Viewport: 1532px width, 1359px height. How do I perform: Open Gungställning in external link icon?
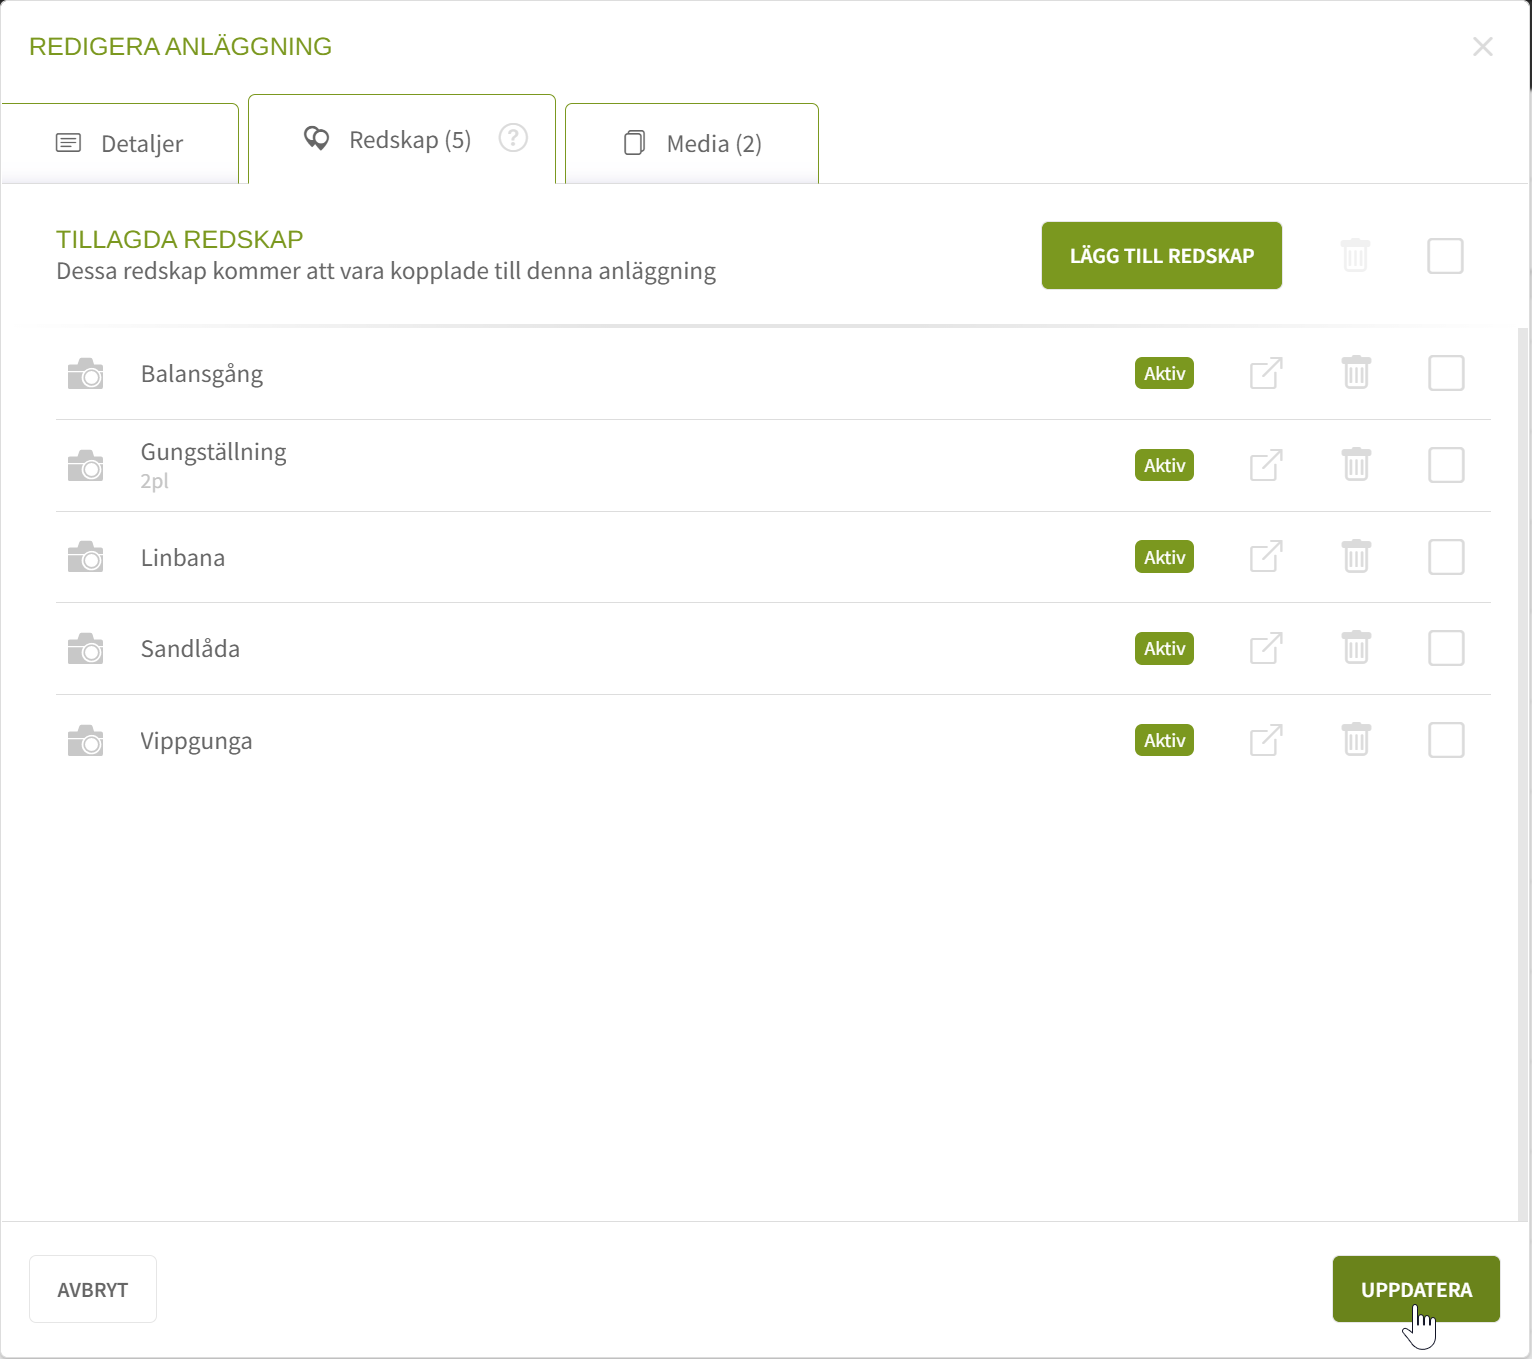pyautogui.click(x=1266, y=465)
